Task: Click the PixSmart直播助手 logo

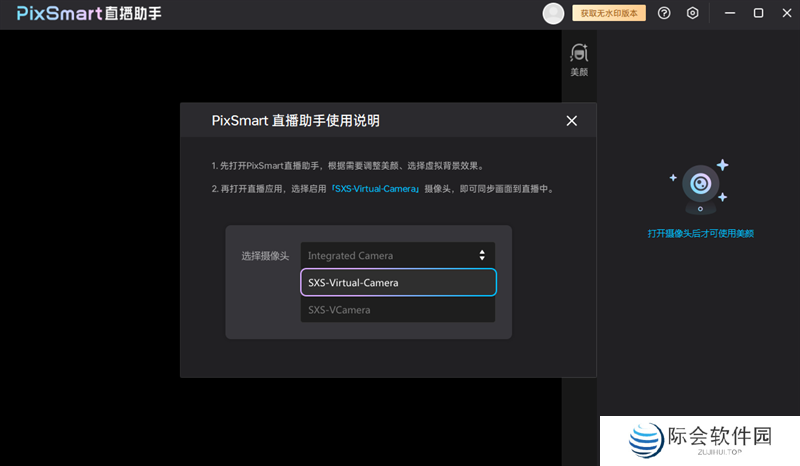Action: pyautogui.click(x=89, y=13)
